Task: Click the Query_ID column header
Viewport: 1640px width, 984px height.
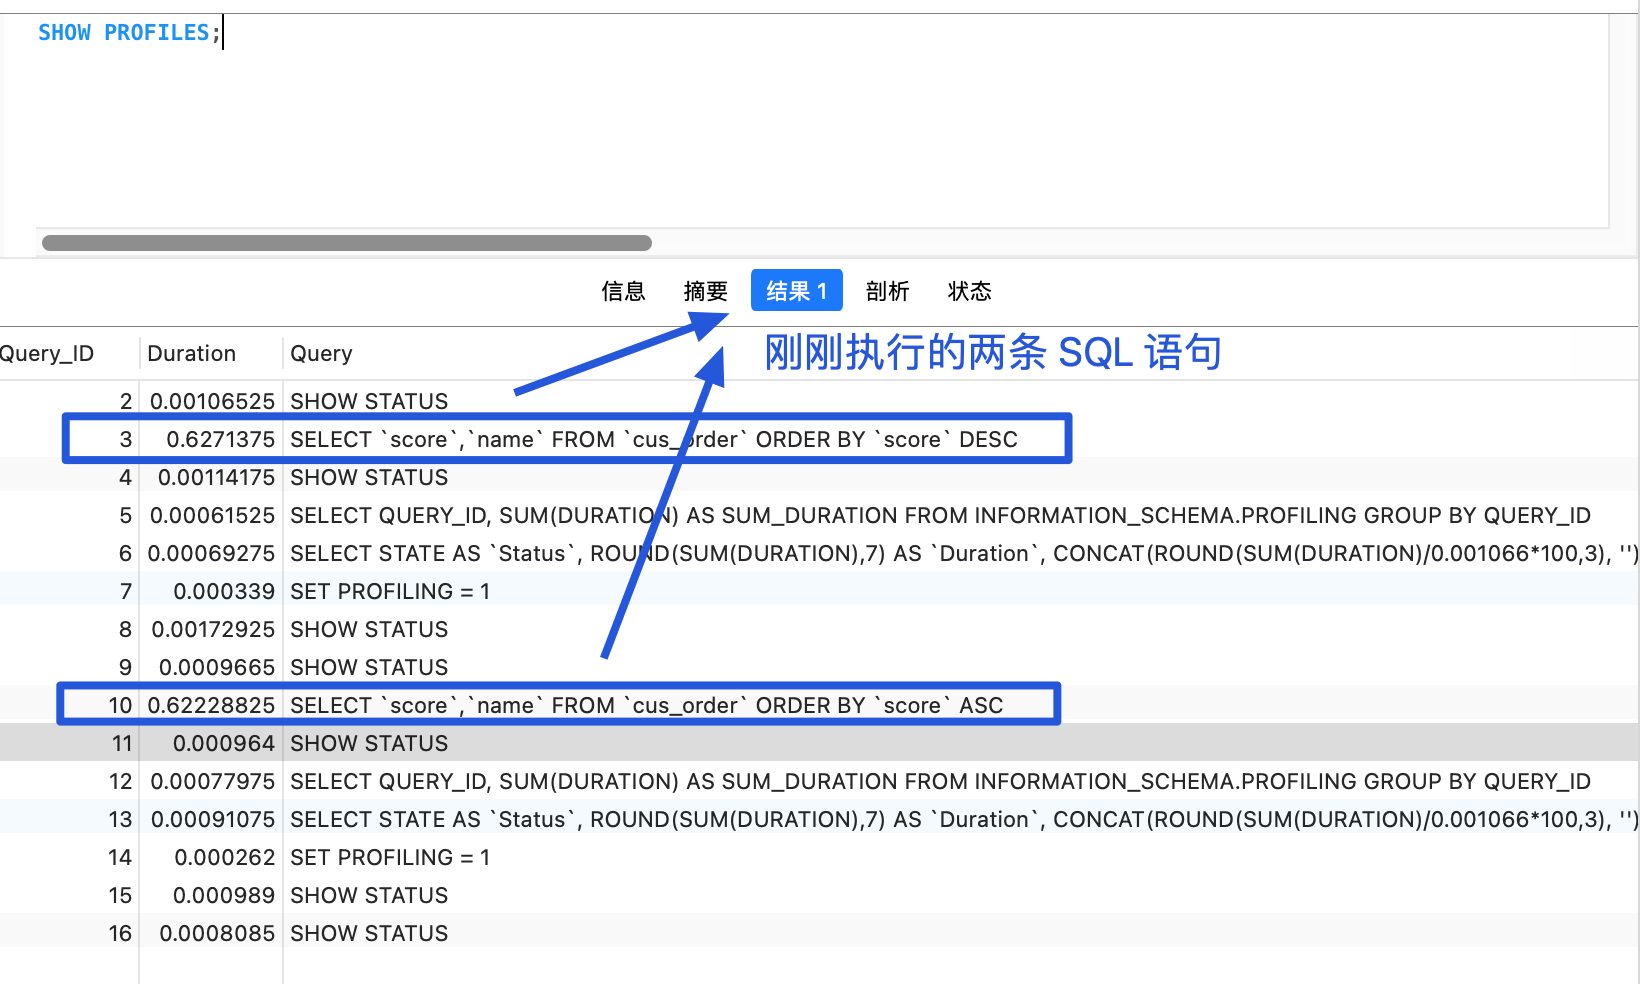Action: (x=47, y=353)
